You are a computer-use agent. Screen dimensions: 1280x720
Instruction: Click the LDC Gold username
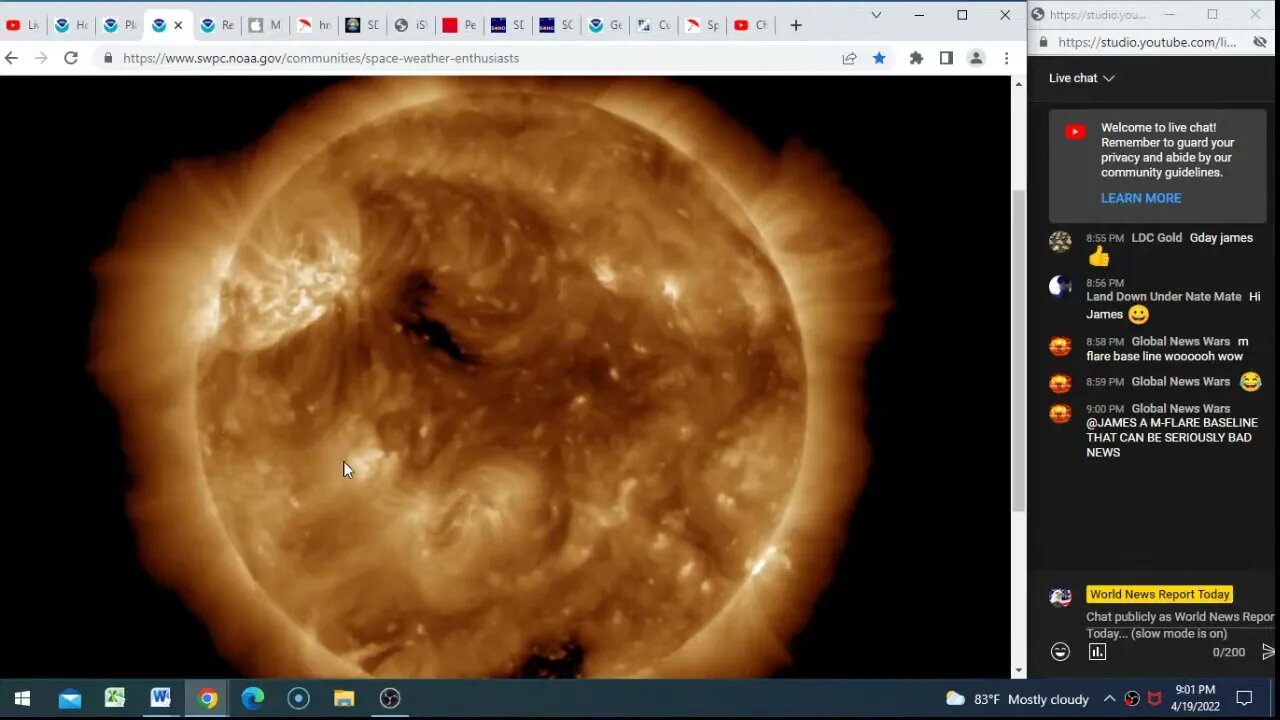(1156, 238)
